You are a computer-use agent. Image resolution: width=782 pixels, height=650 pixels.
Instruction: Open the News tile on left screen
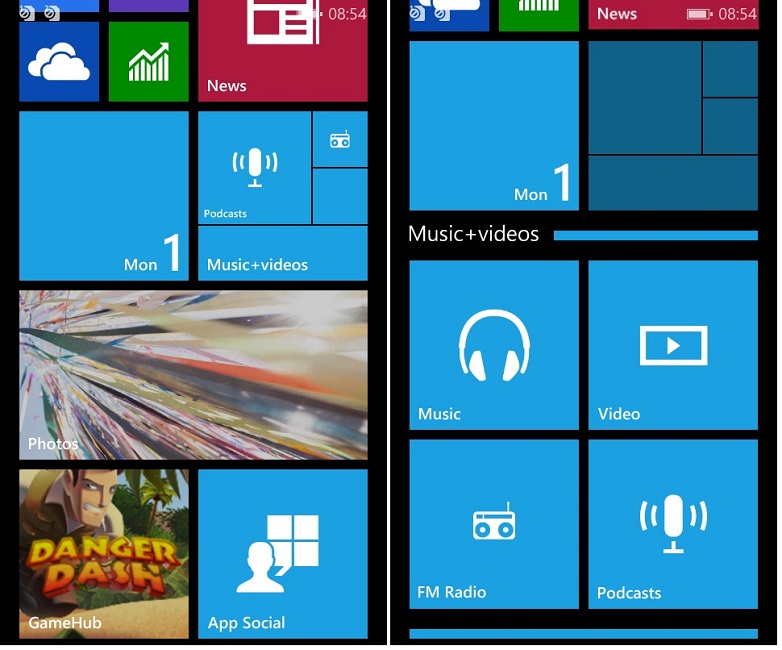[x=283, y=51]
